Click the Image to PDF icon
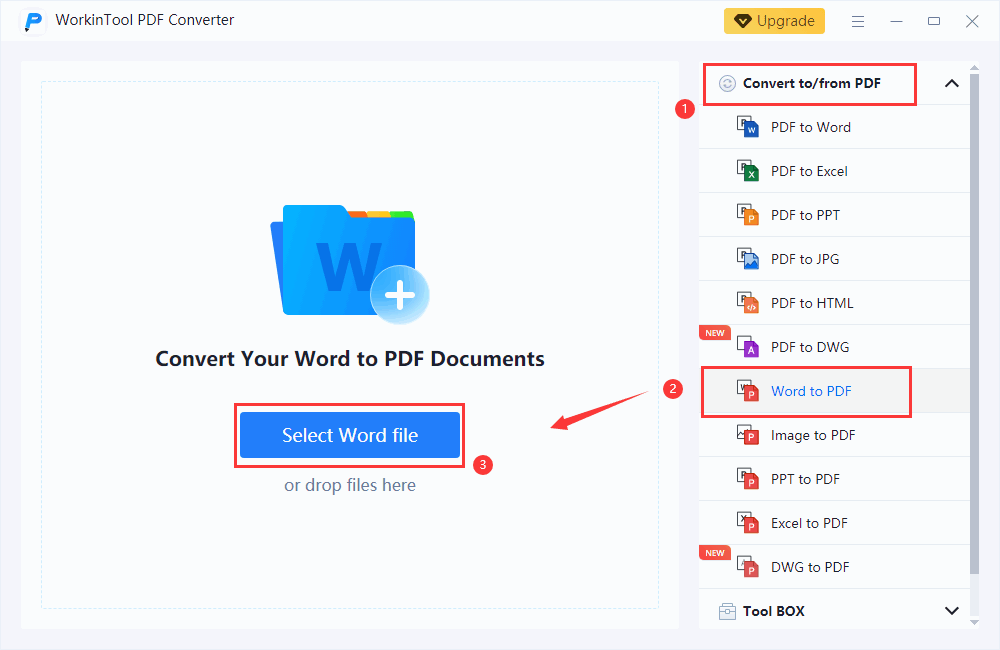The height and width of the screenshot is (650, 1000). point(748,435)
